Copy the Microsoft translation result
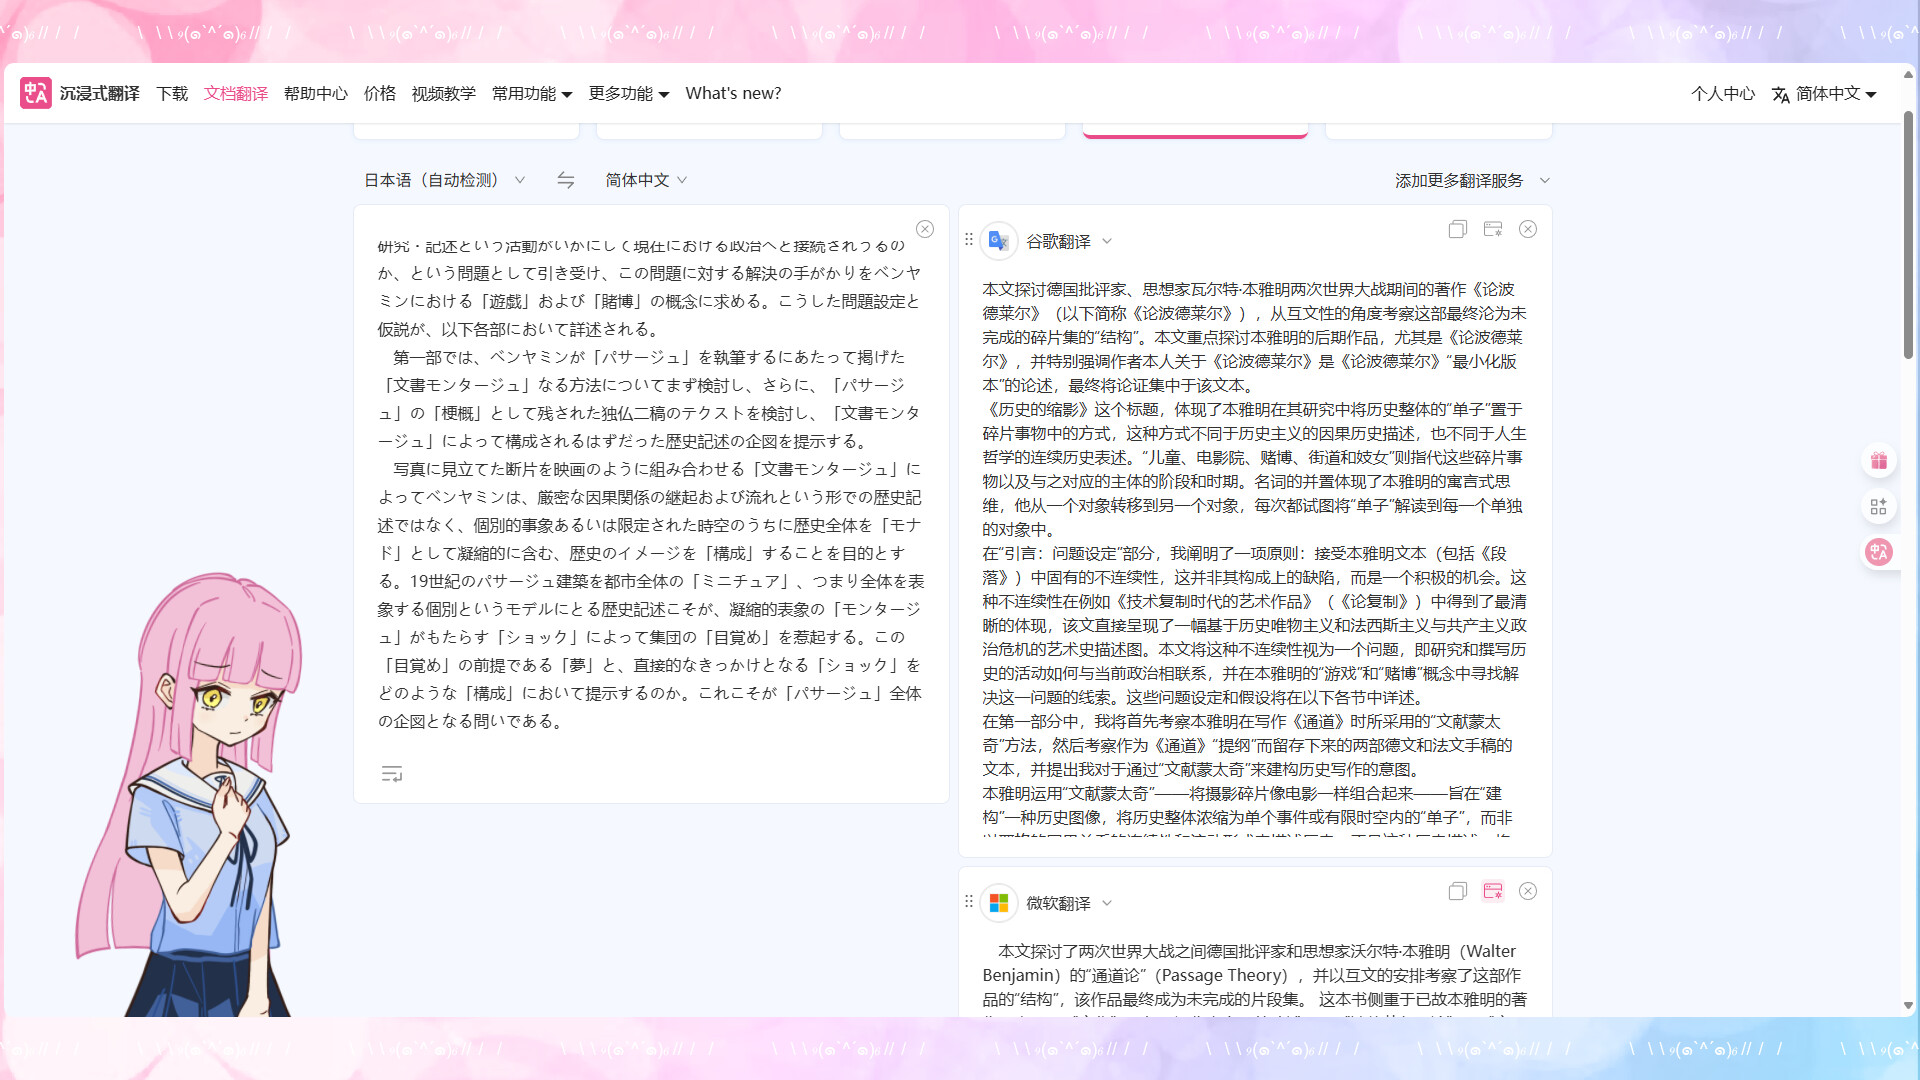 (x=1457, y=891)
